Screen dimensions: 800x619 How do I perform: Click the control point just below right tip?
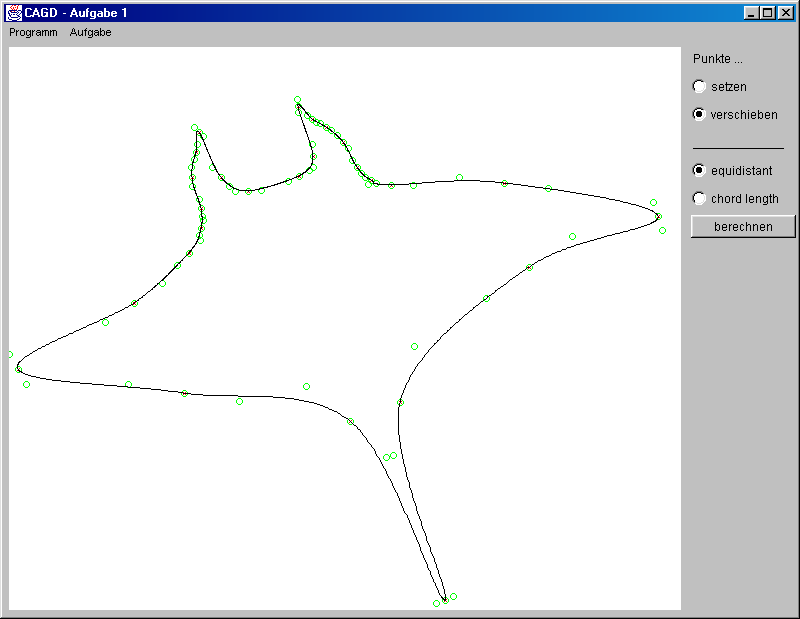coord(662,231)
